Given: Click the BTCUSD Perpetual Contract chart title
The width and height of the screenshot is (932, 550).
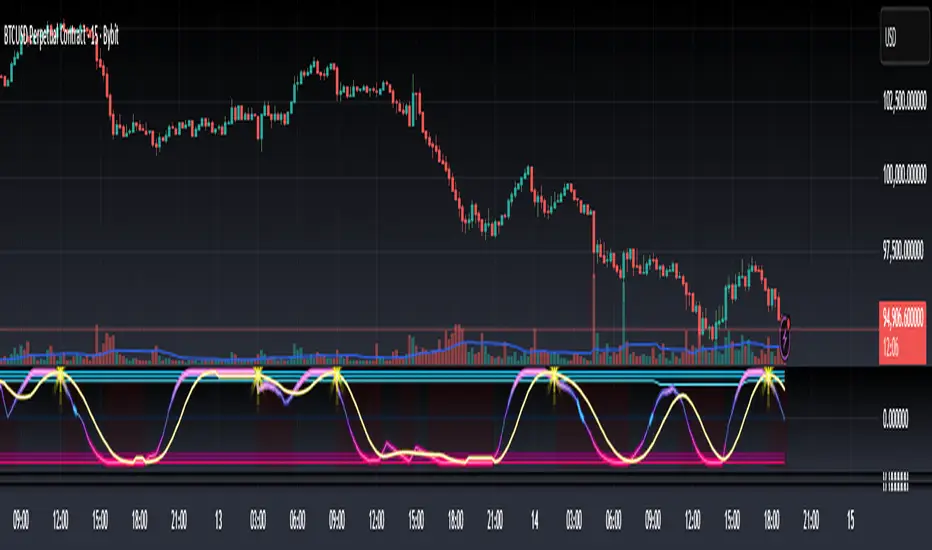Looking at the screenshot, I should point(61,36).
